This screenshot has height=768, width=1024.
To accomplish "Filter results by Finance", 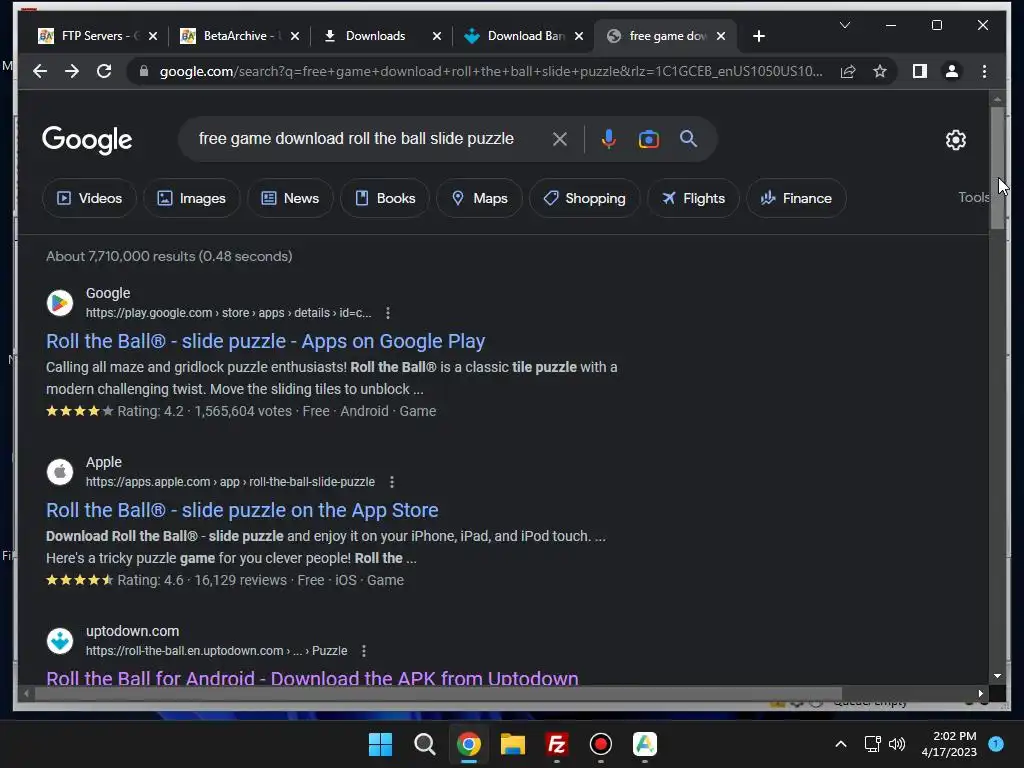I will 796,198.
